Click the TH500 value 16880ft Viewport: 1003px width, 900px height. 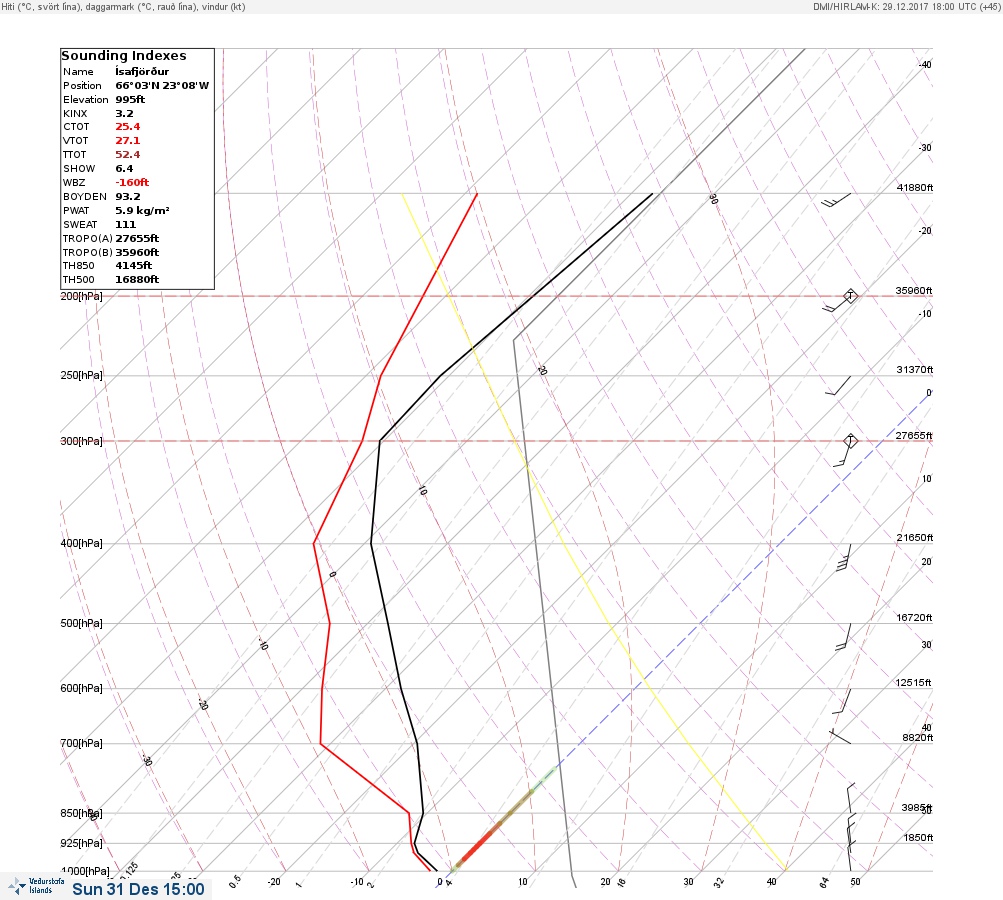pyautogui.click(x=137, y=280)
